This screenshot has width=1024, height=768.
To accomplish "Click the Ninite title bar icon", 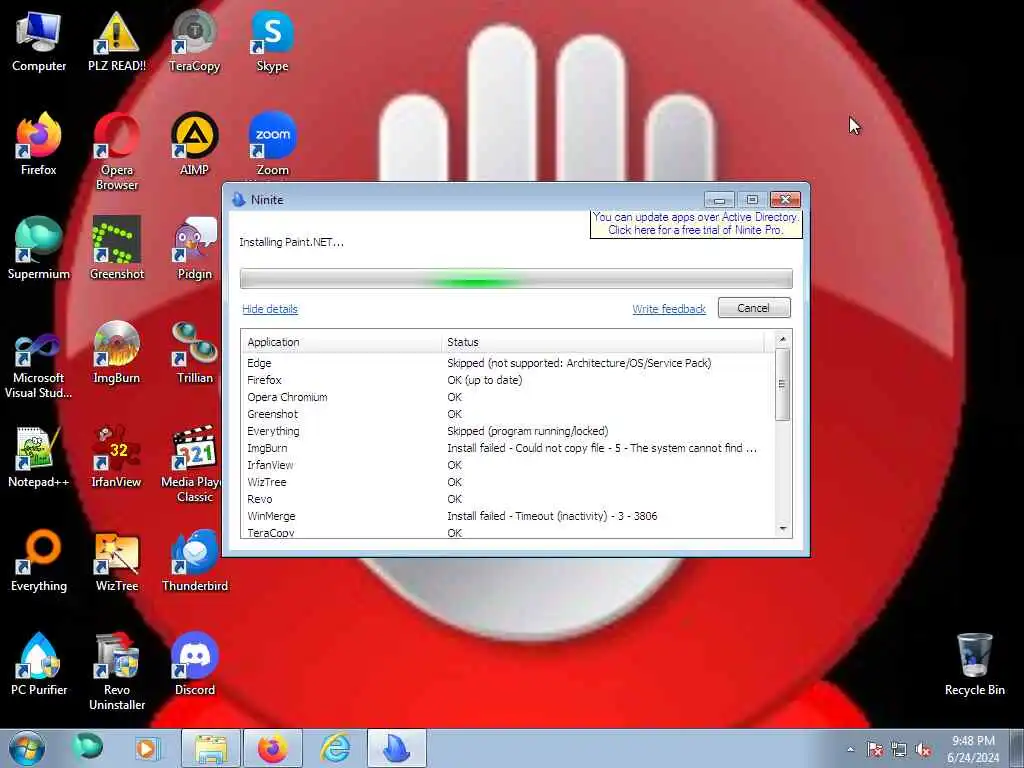I will pyautogui.click(x=238, y=199).
